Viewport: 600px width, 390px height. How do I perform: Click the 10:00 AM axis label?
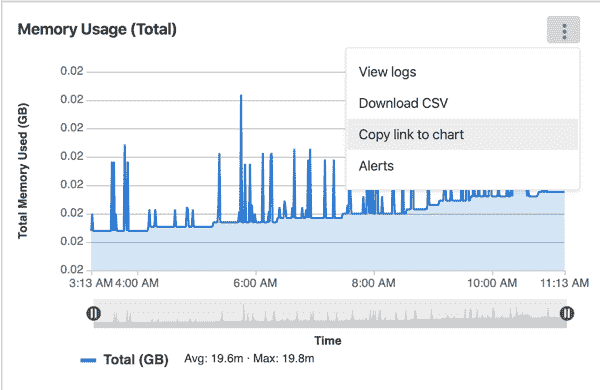pyautogui.click(x=492, y=283)
